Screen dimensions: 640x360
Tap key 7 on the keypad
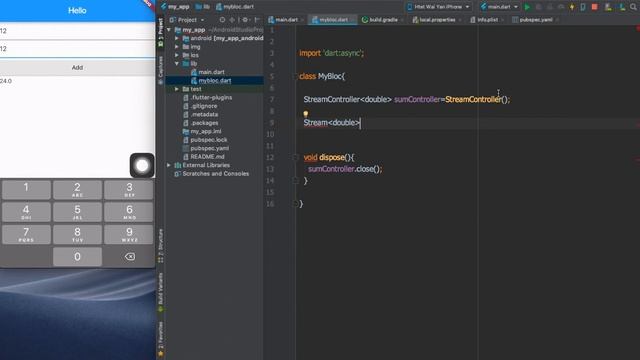26,234
